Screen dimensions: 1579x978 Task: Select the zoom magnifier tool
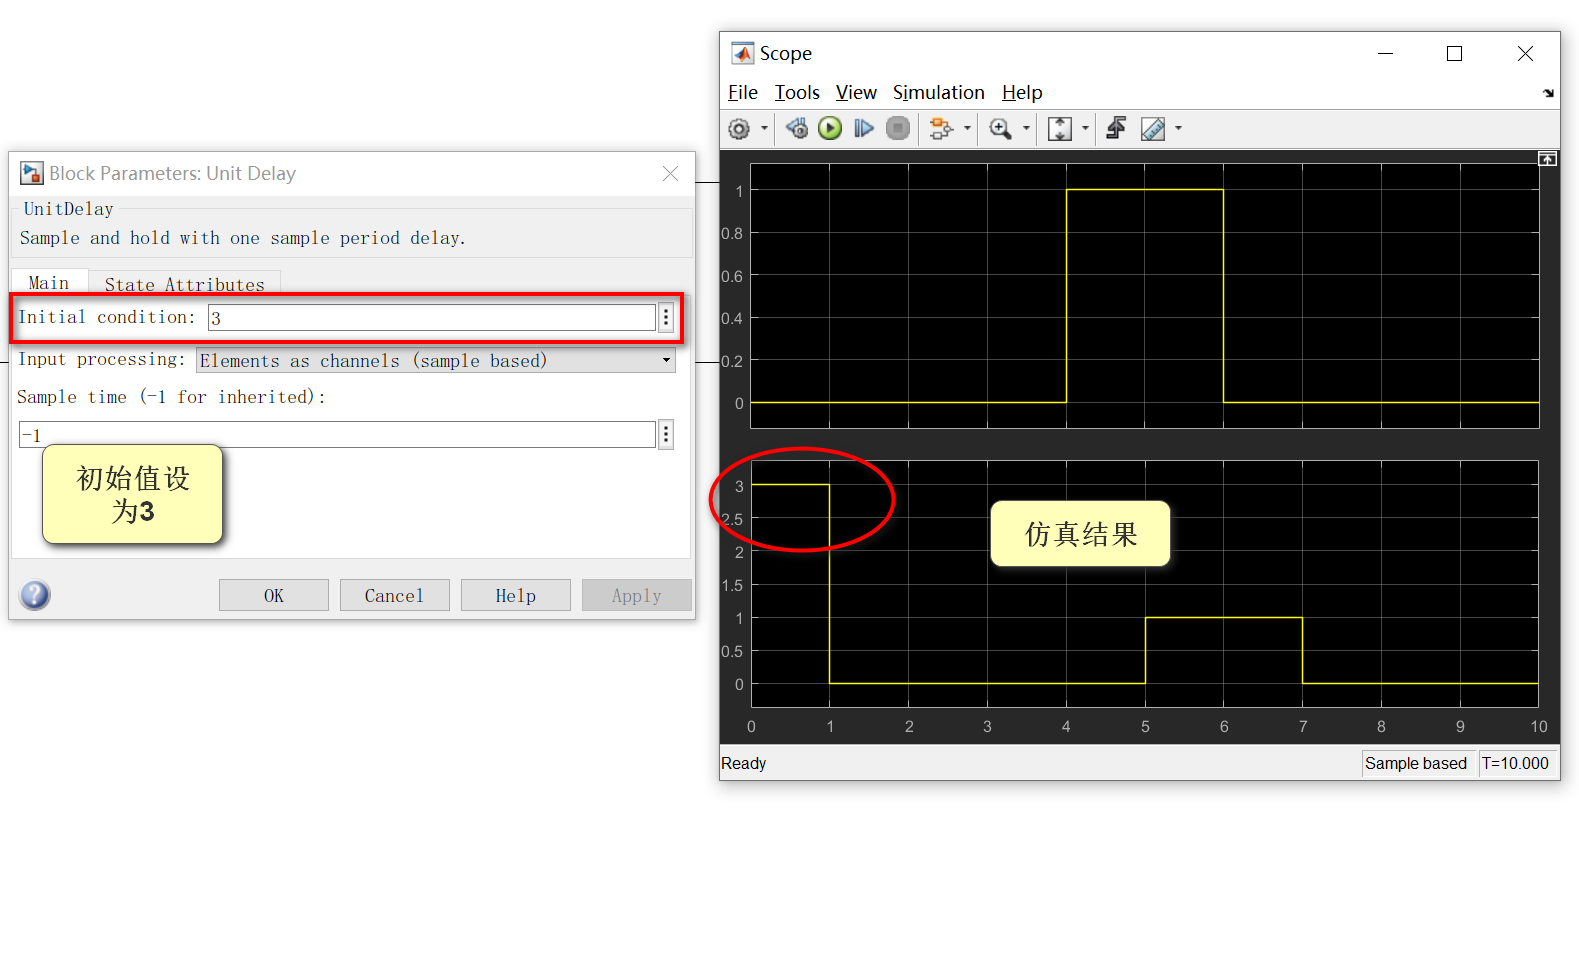(x=1000, y=128)
